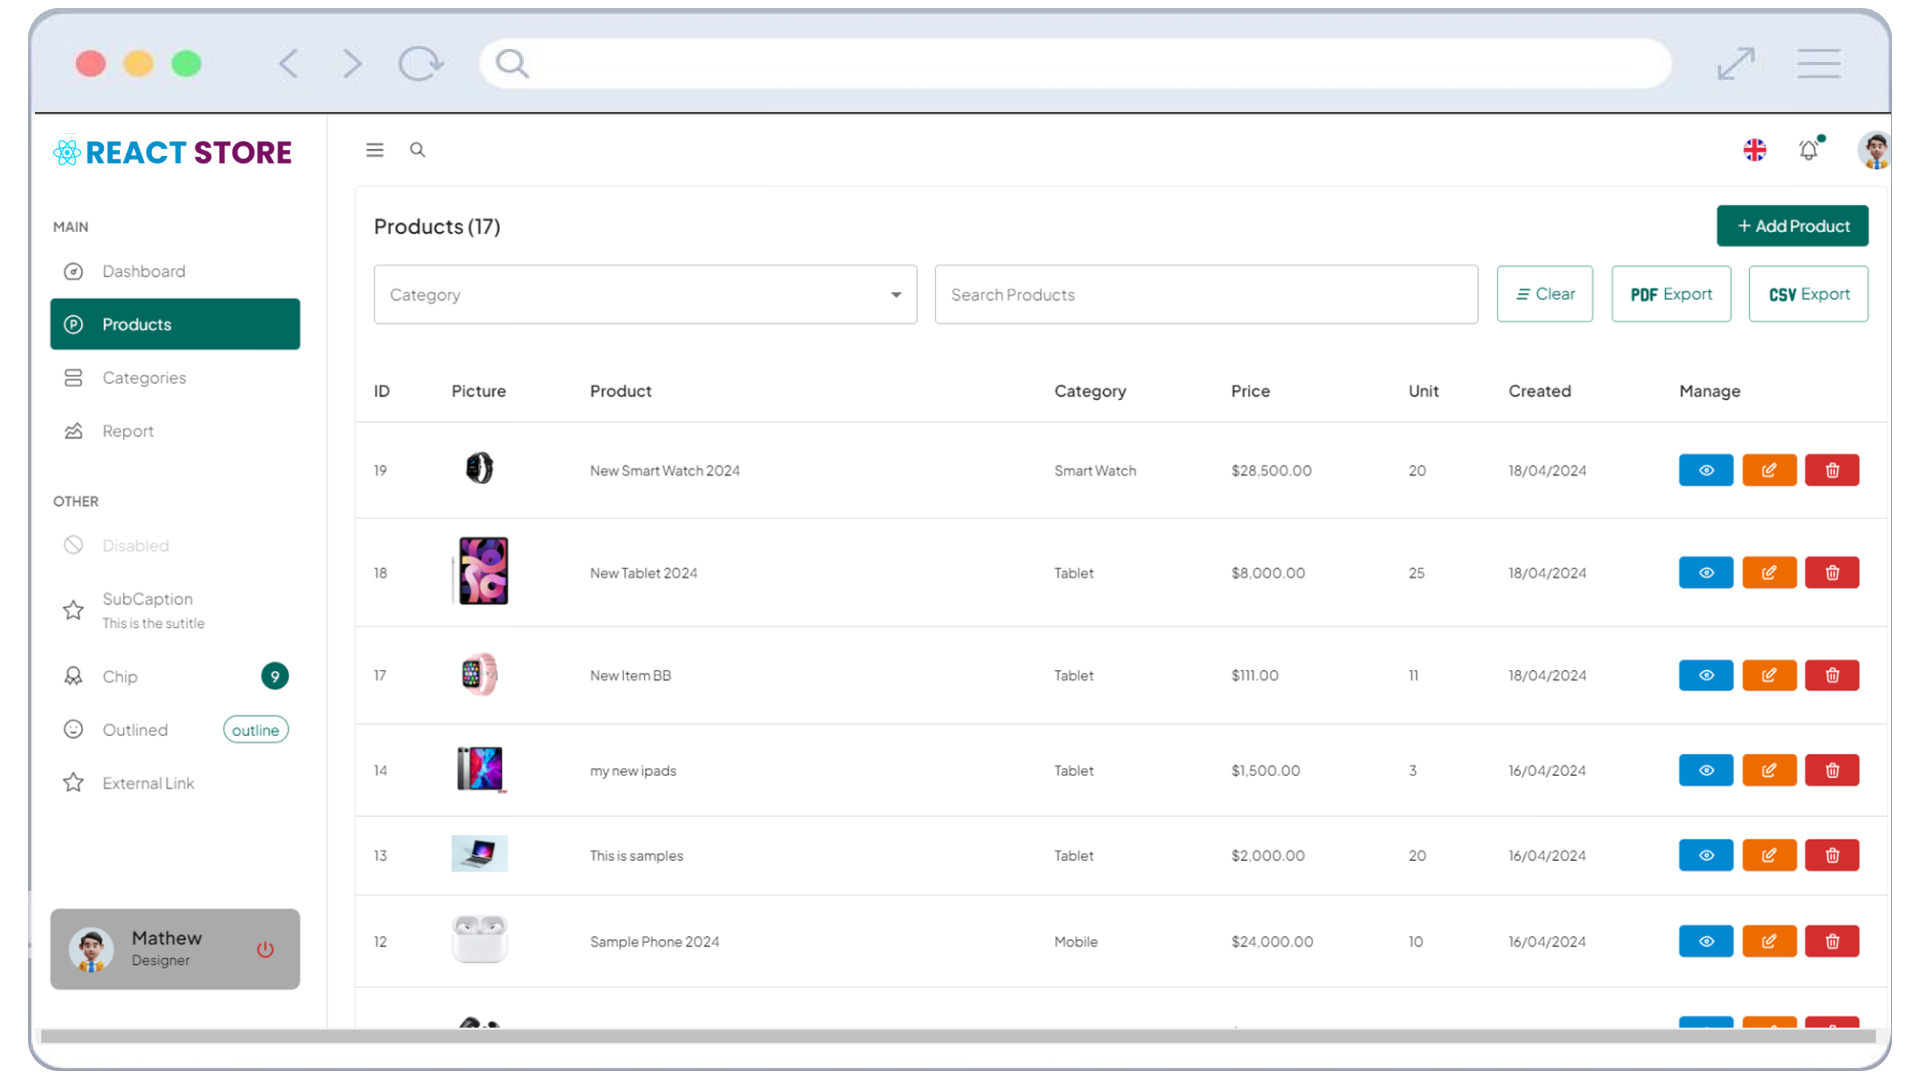Toggle the sidebar hamburger menu icon
Image resolution: width=1920 pixels, height=1080 pixels.
point(375,150)
